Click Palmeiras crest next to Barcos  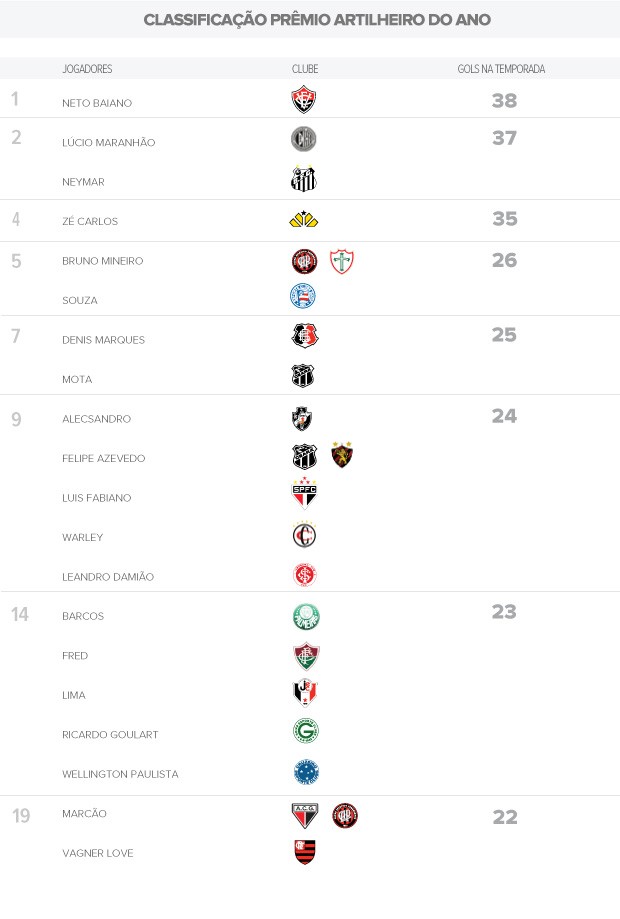[x=305, y=616]
